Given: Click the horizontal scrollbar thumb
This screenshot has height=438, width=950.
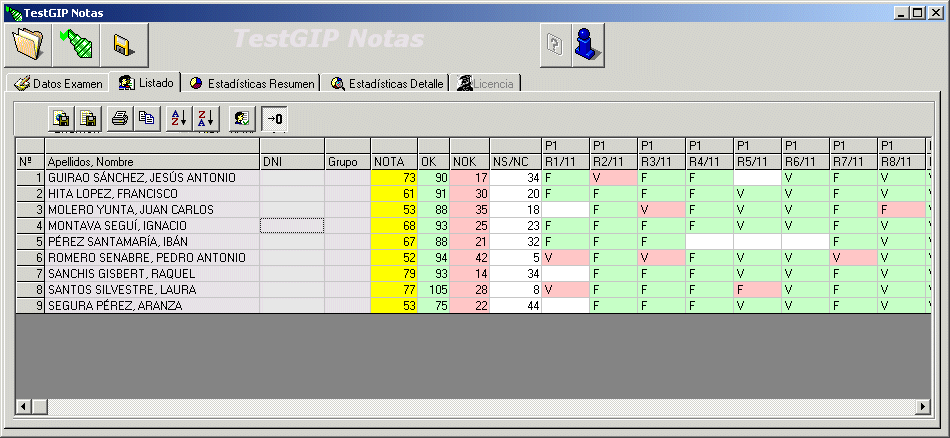Looking at the screenshot, I should [39, 406].
